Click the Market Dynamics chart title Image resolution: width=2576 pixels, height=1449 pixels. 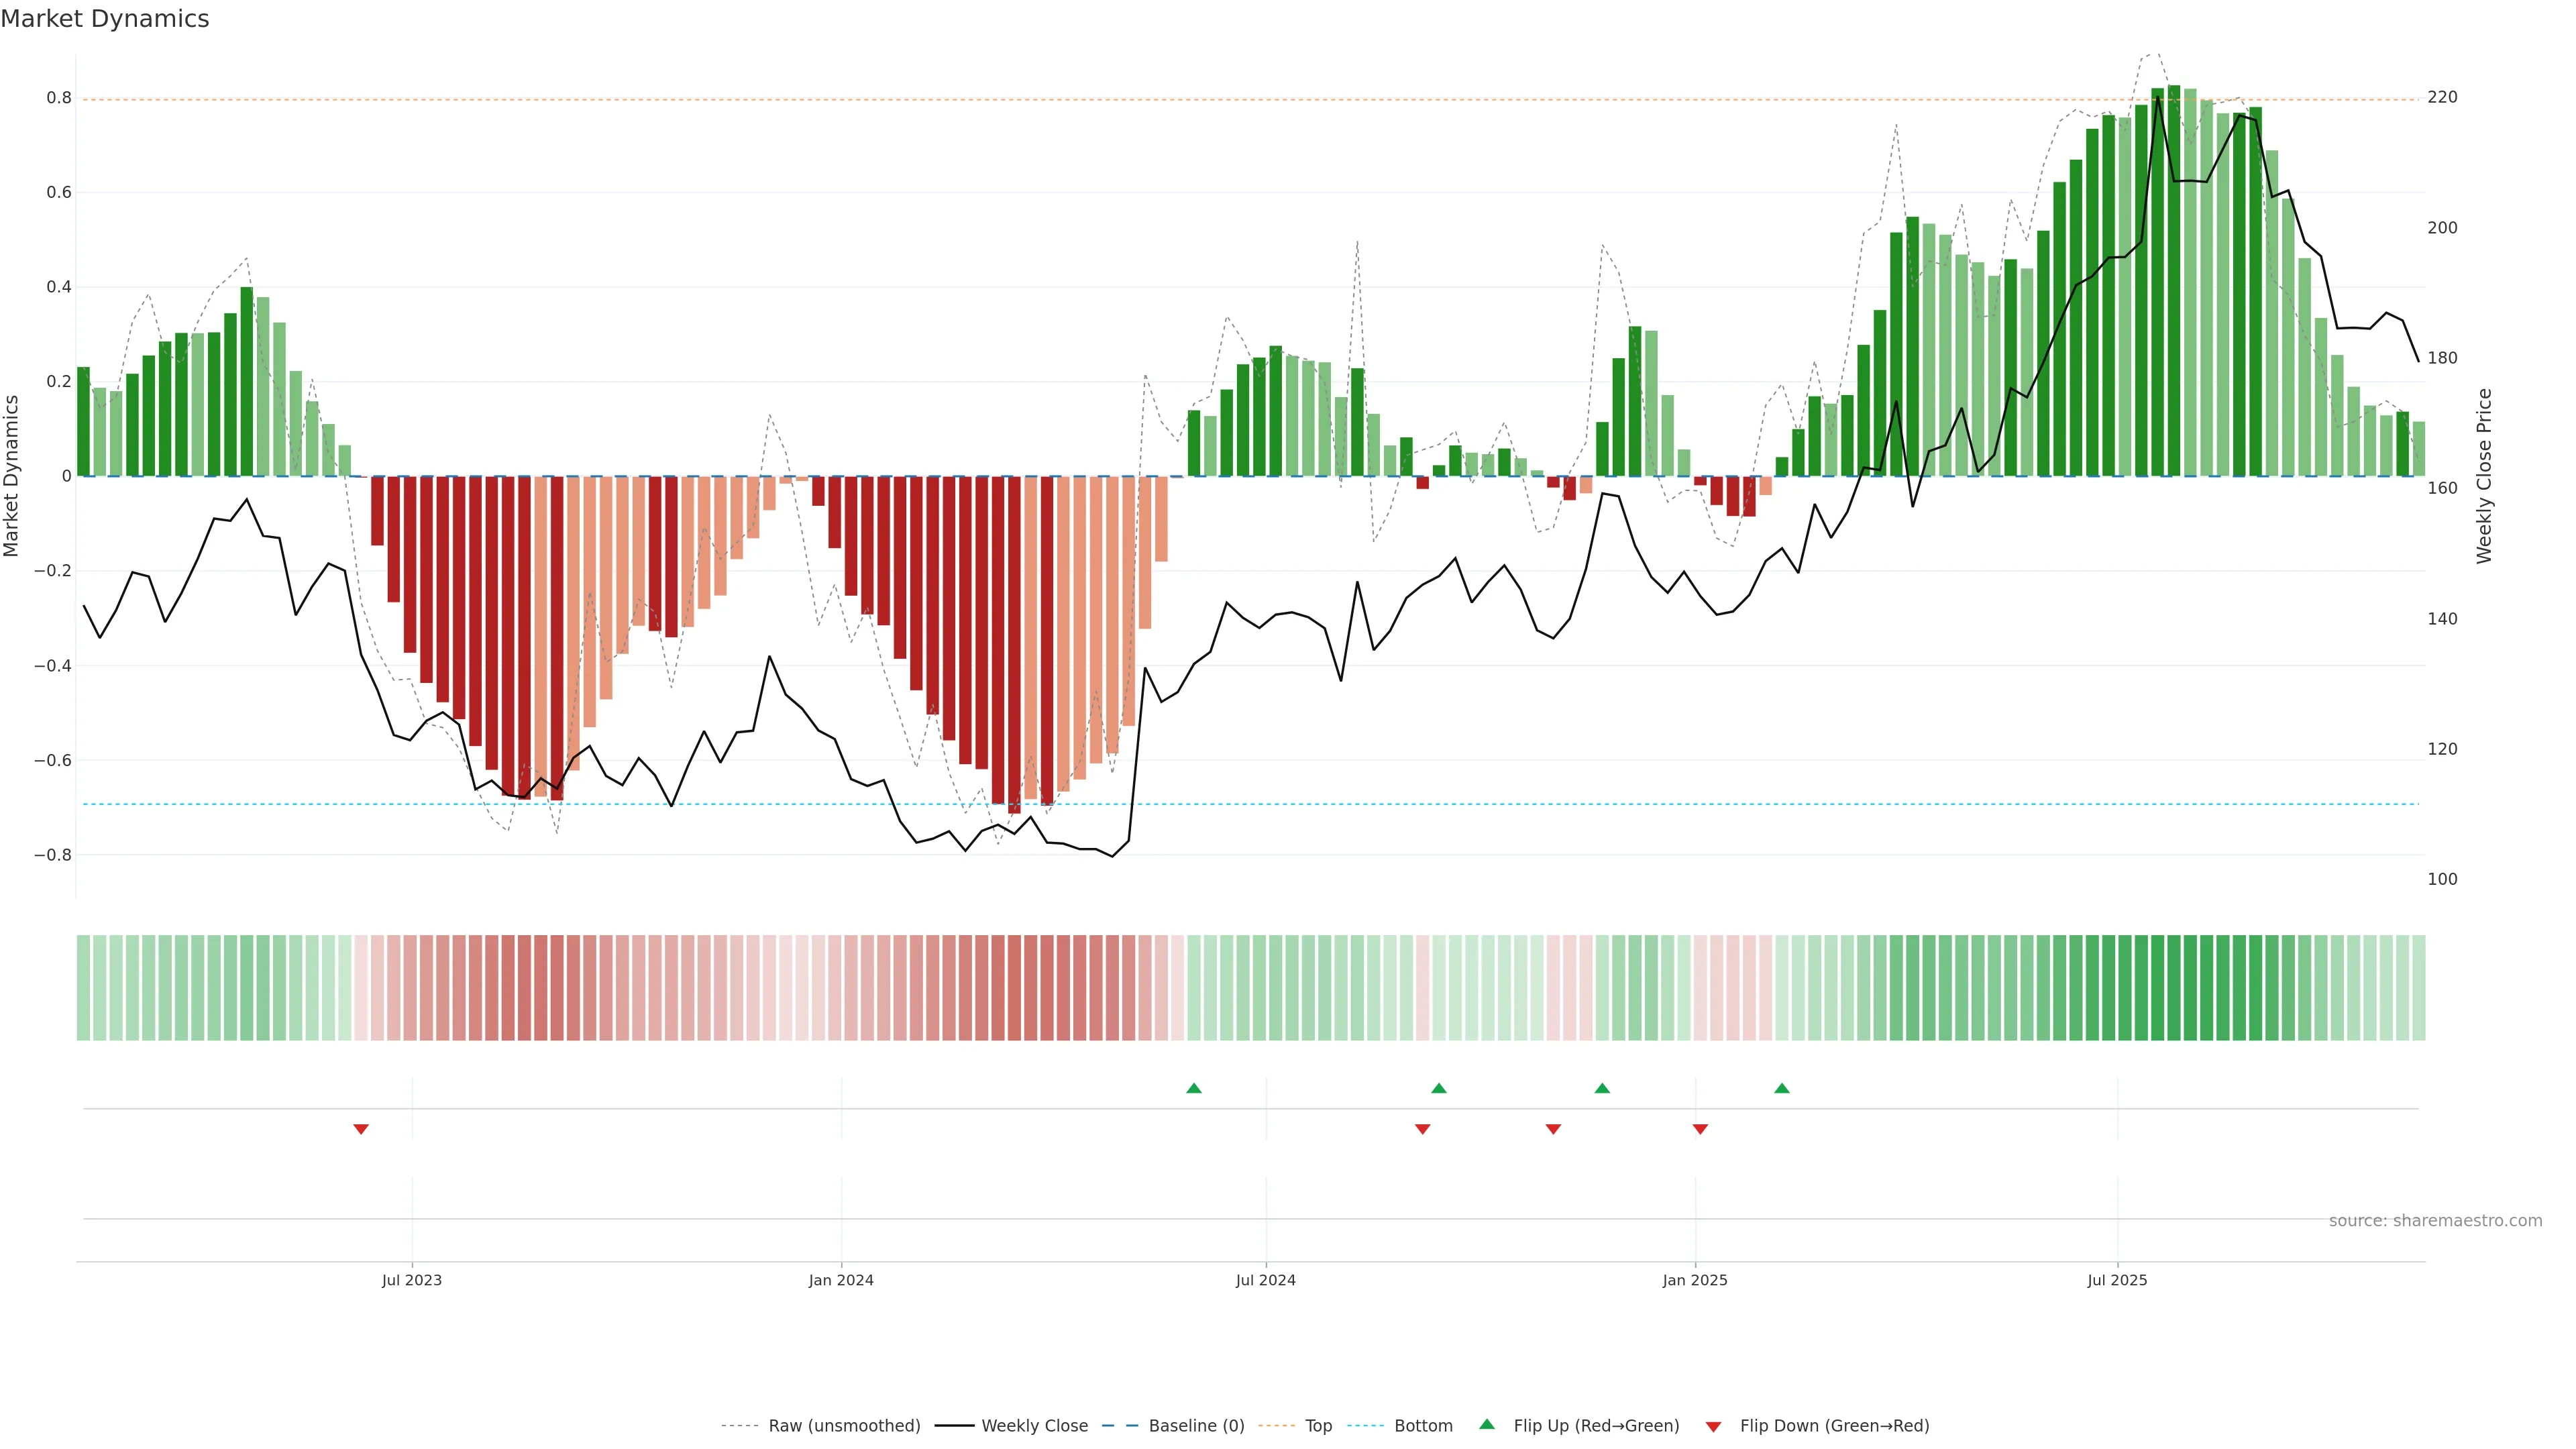click(105, 19)
